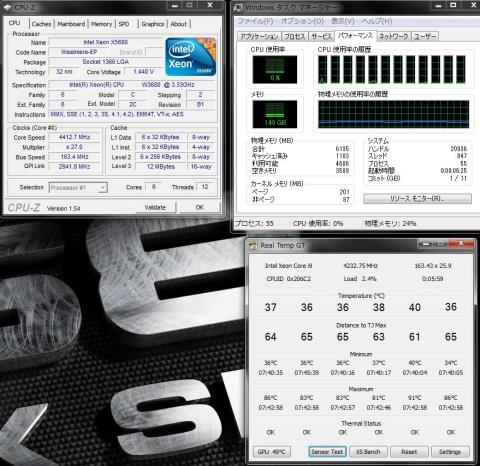This screenshot has width=480, height=466.
Task: Open the Memory tab in CPU-Z
Action: [101, 24]
